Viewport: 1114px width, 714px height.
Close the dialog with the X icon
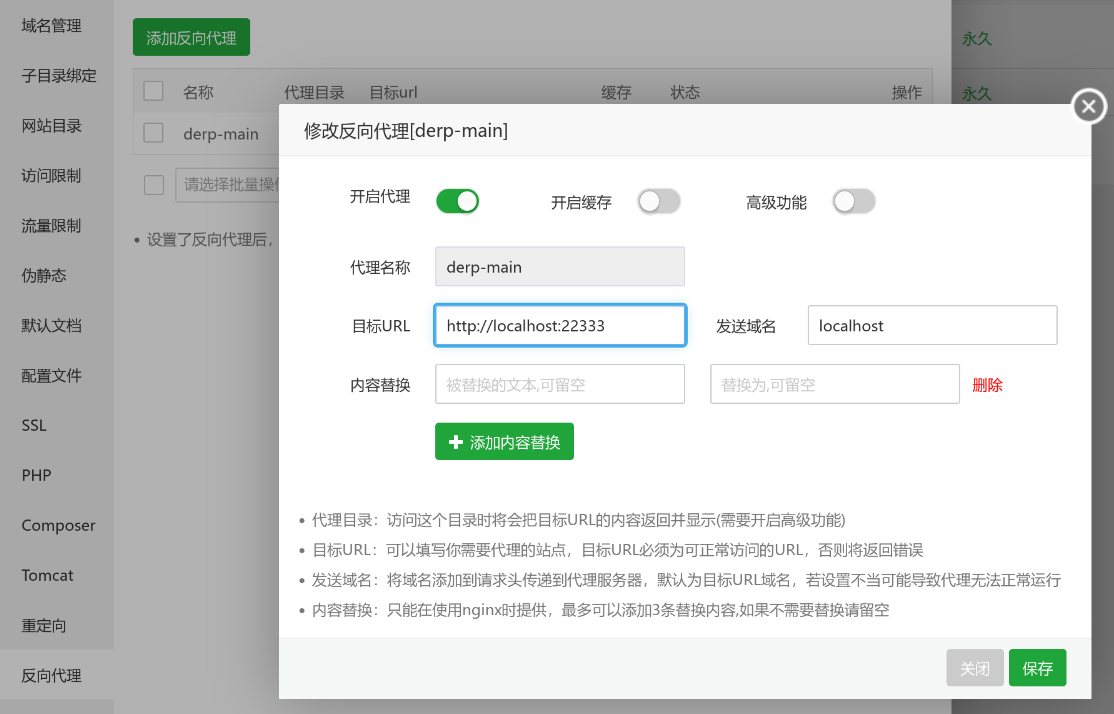(x=1089, y=106)
